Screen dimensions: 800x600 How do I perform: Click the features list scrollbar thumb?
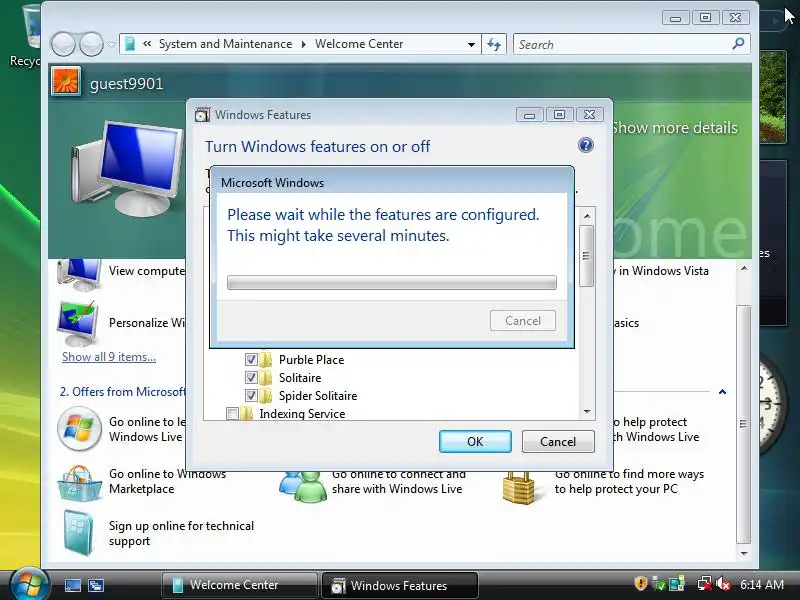587,256
